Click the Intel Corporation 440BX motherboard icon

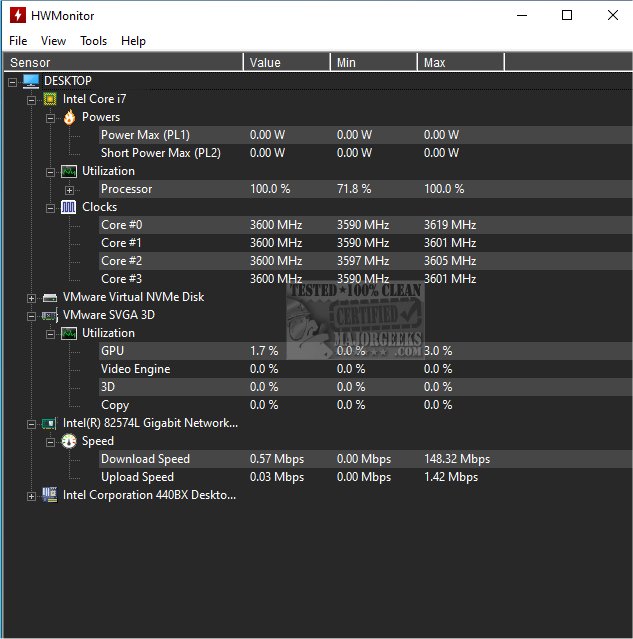pos(50,495)
